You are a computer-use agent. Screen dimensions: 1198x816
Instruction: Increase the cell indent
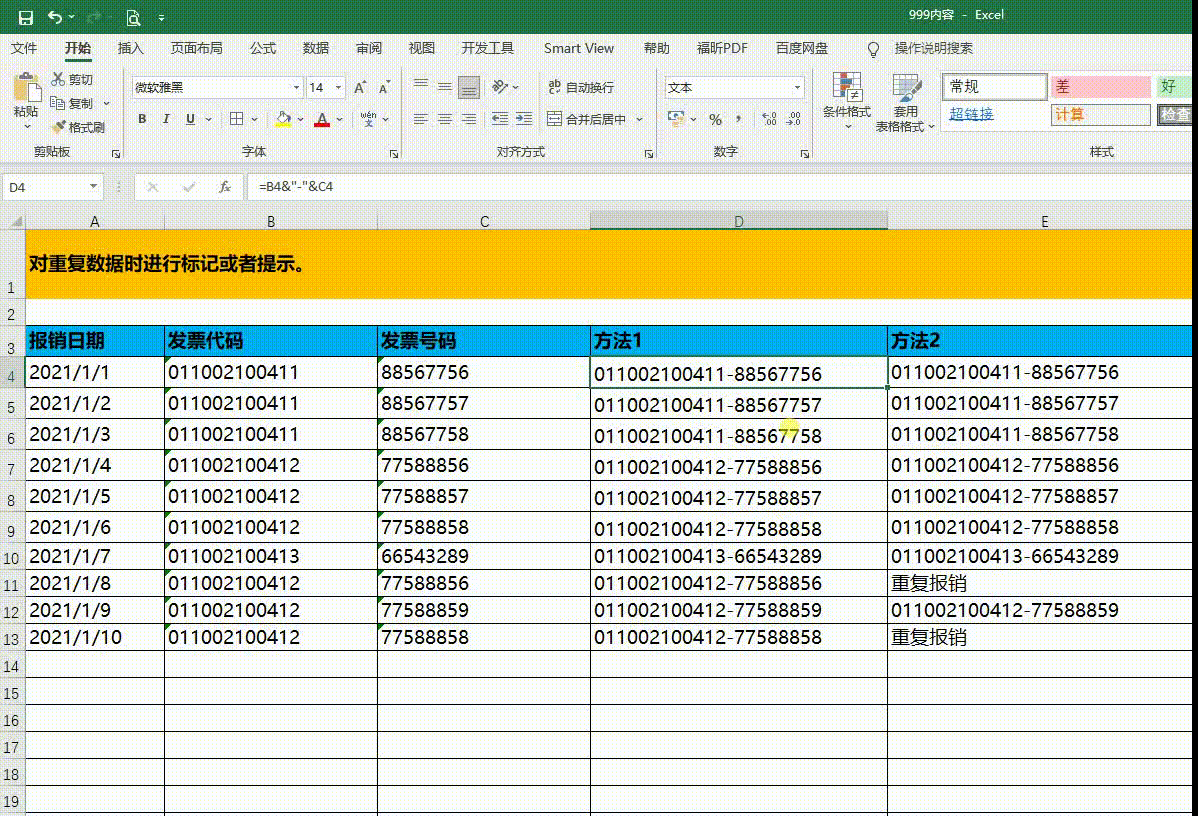pos(524,118)
